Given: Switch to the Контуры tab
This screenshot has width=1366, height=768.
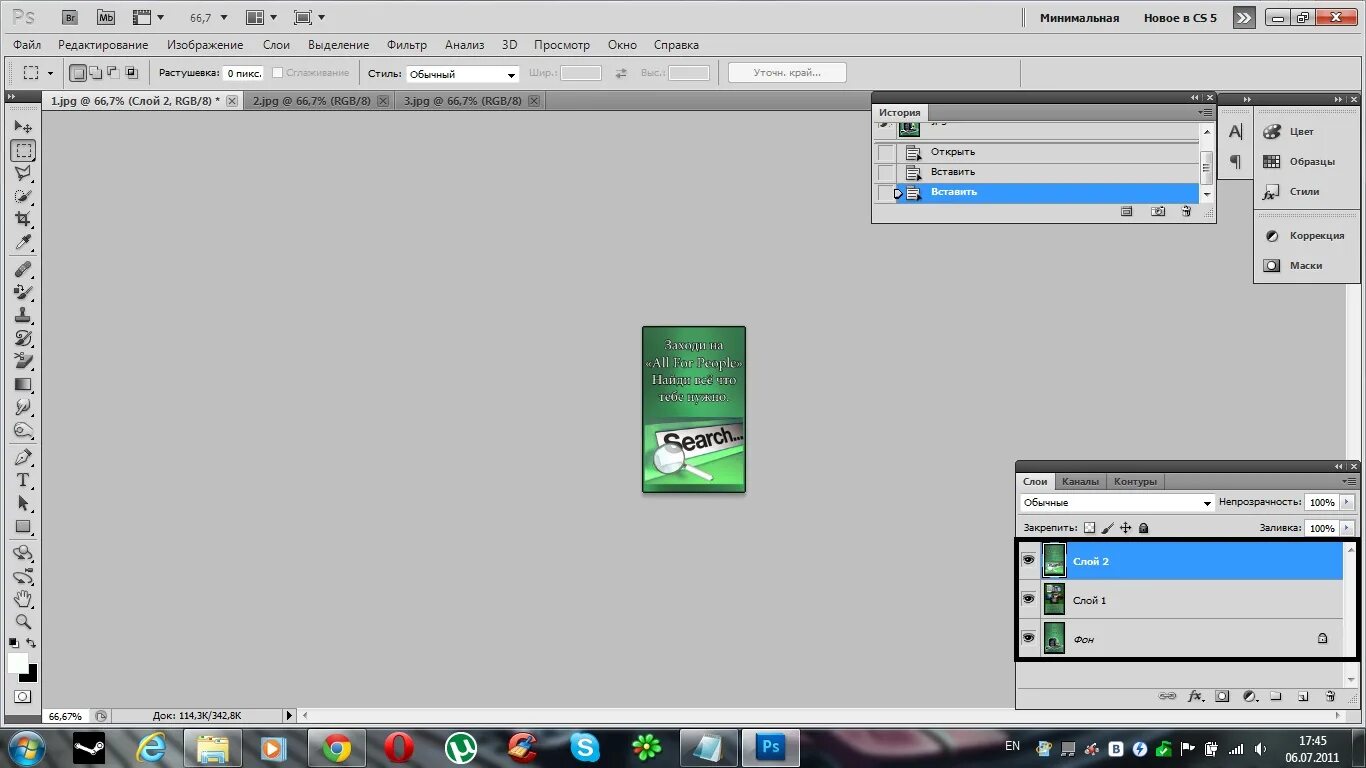Looking at the screenshot, I should (x=1135, y=482).
